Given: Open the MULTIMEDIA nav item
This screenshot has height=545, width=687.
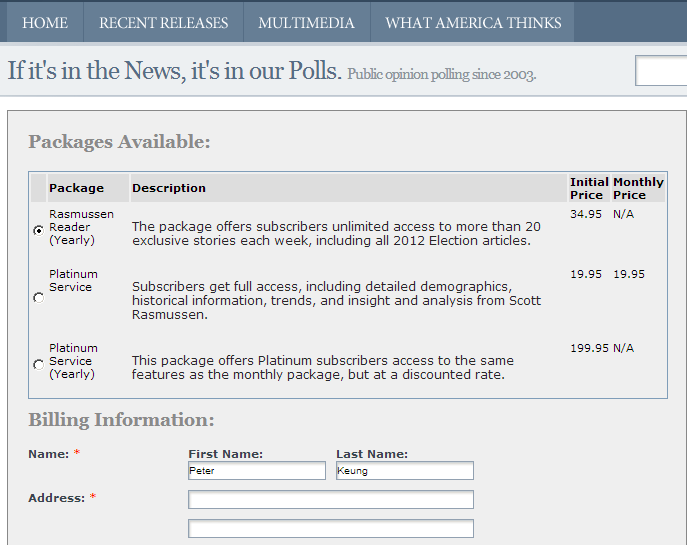Looking at the screenshot, I should (x=307, y=23).
